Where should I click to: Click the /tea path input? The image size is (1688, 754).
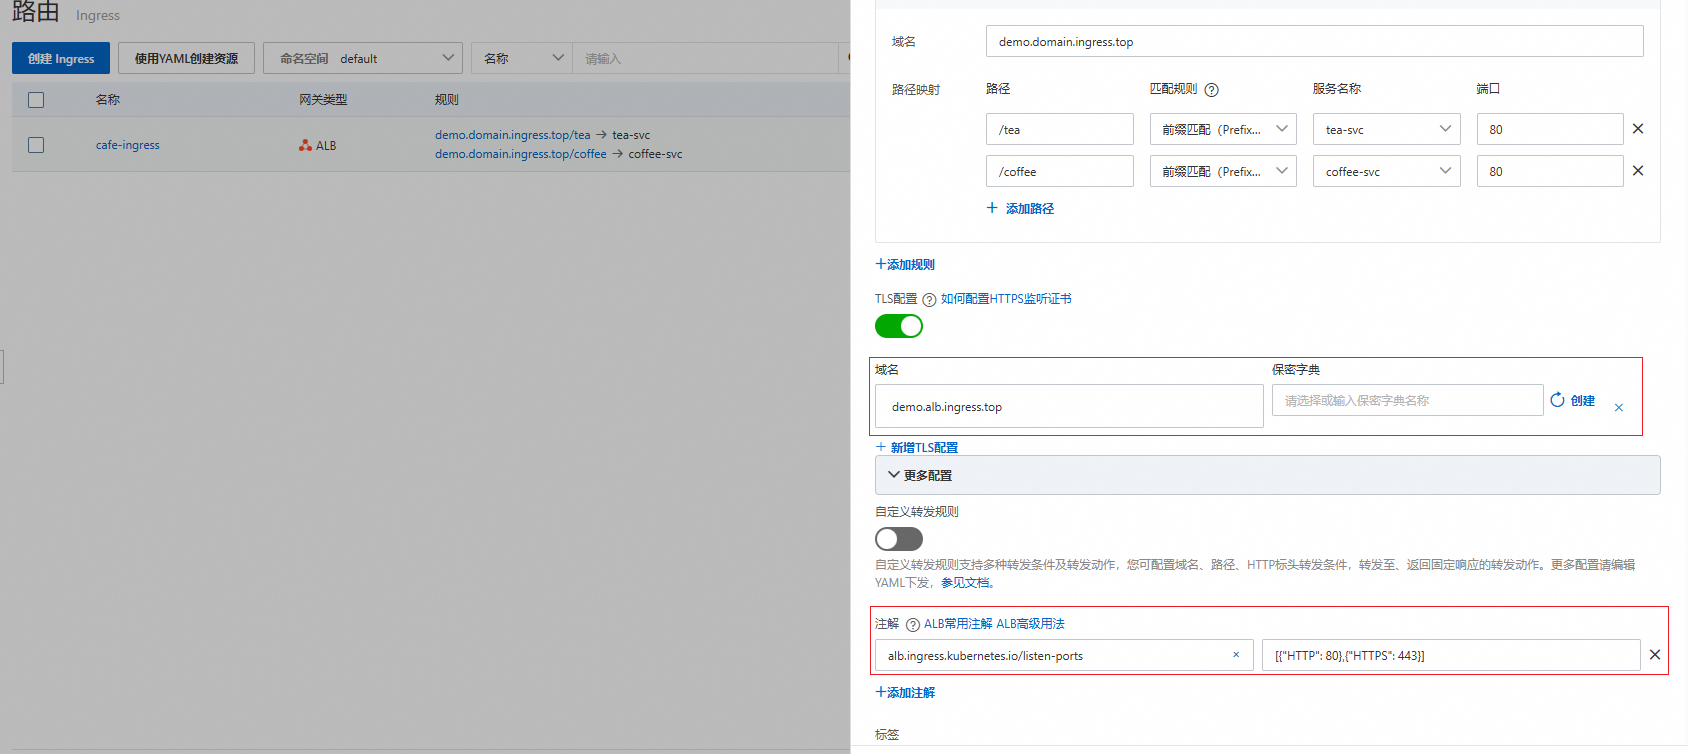[1059, 129]
